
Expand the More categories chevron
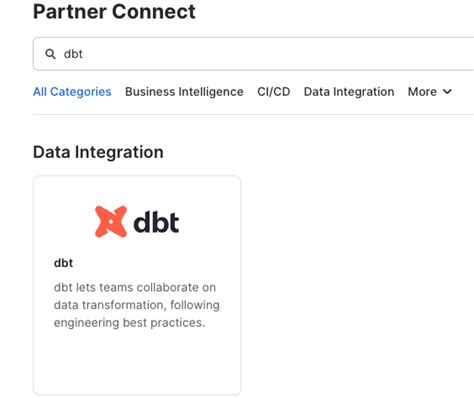click(447, 91)
